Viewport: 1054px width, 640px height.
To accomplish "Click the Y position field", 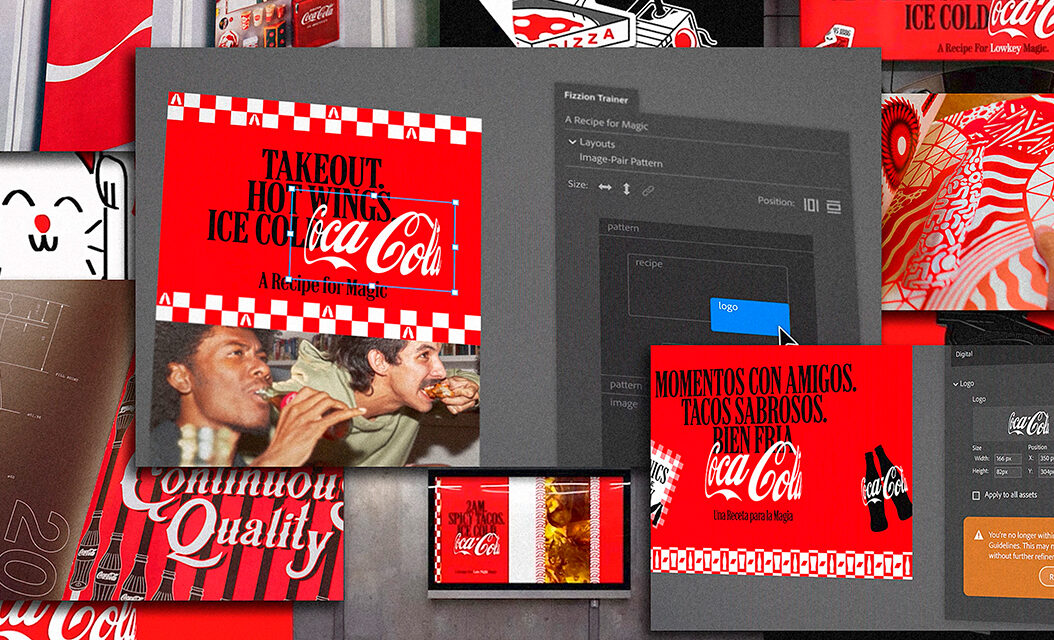I will click(1046, 472).
